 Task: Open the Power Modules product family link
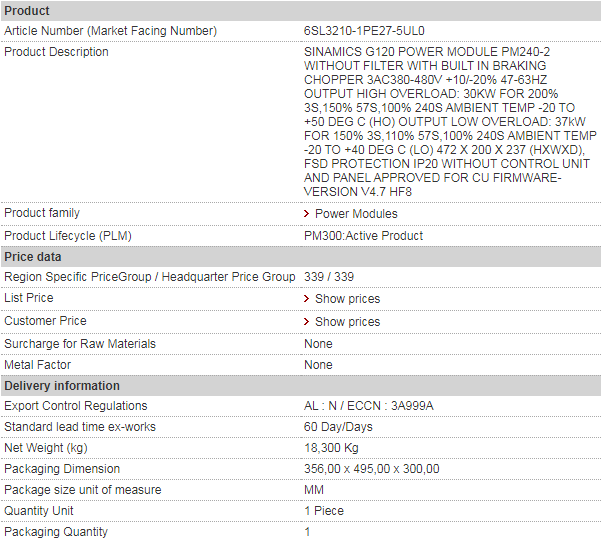pyautogui.click(x=356, y=213)
